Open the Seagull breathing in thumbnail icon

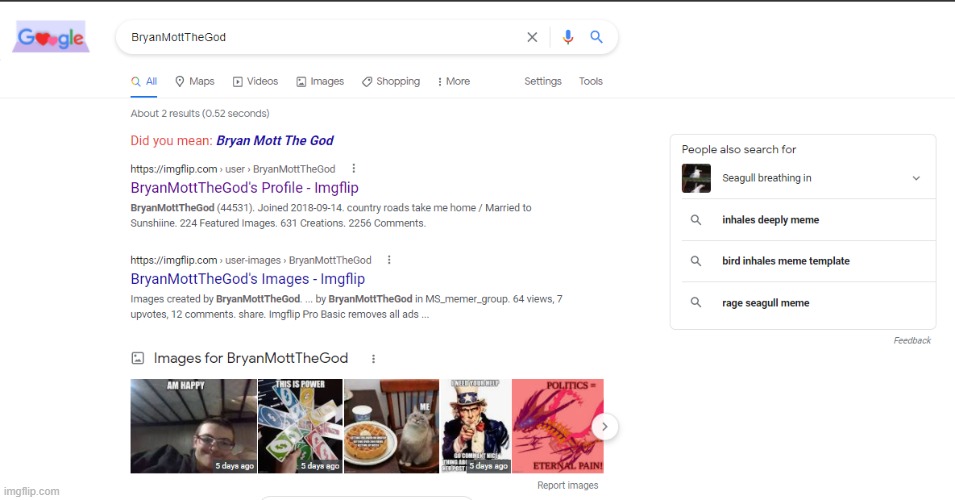point(696,178)
